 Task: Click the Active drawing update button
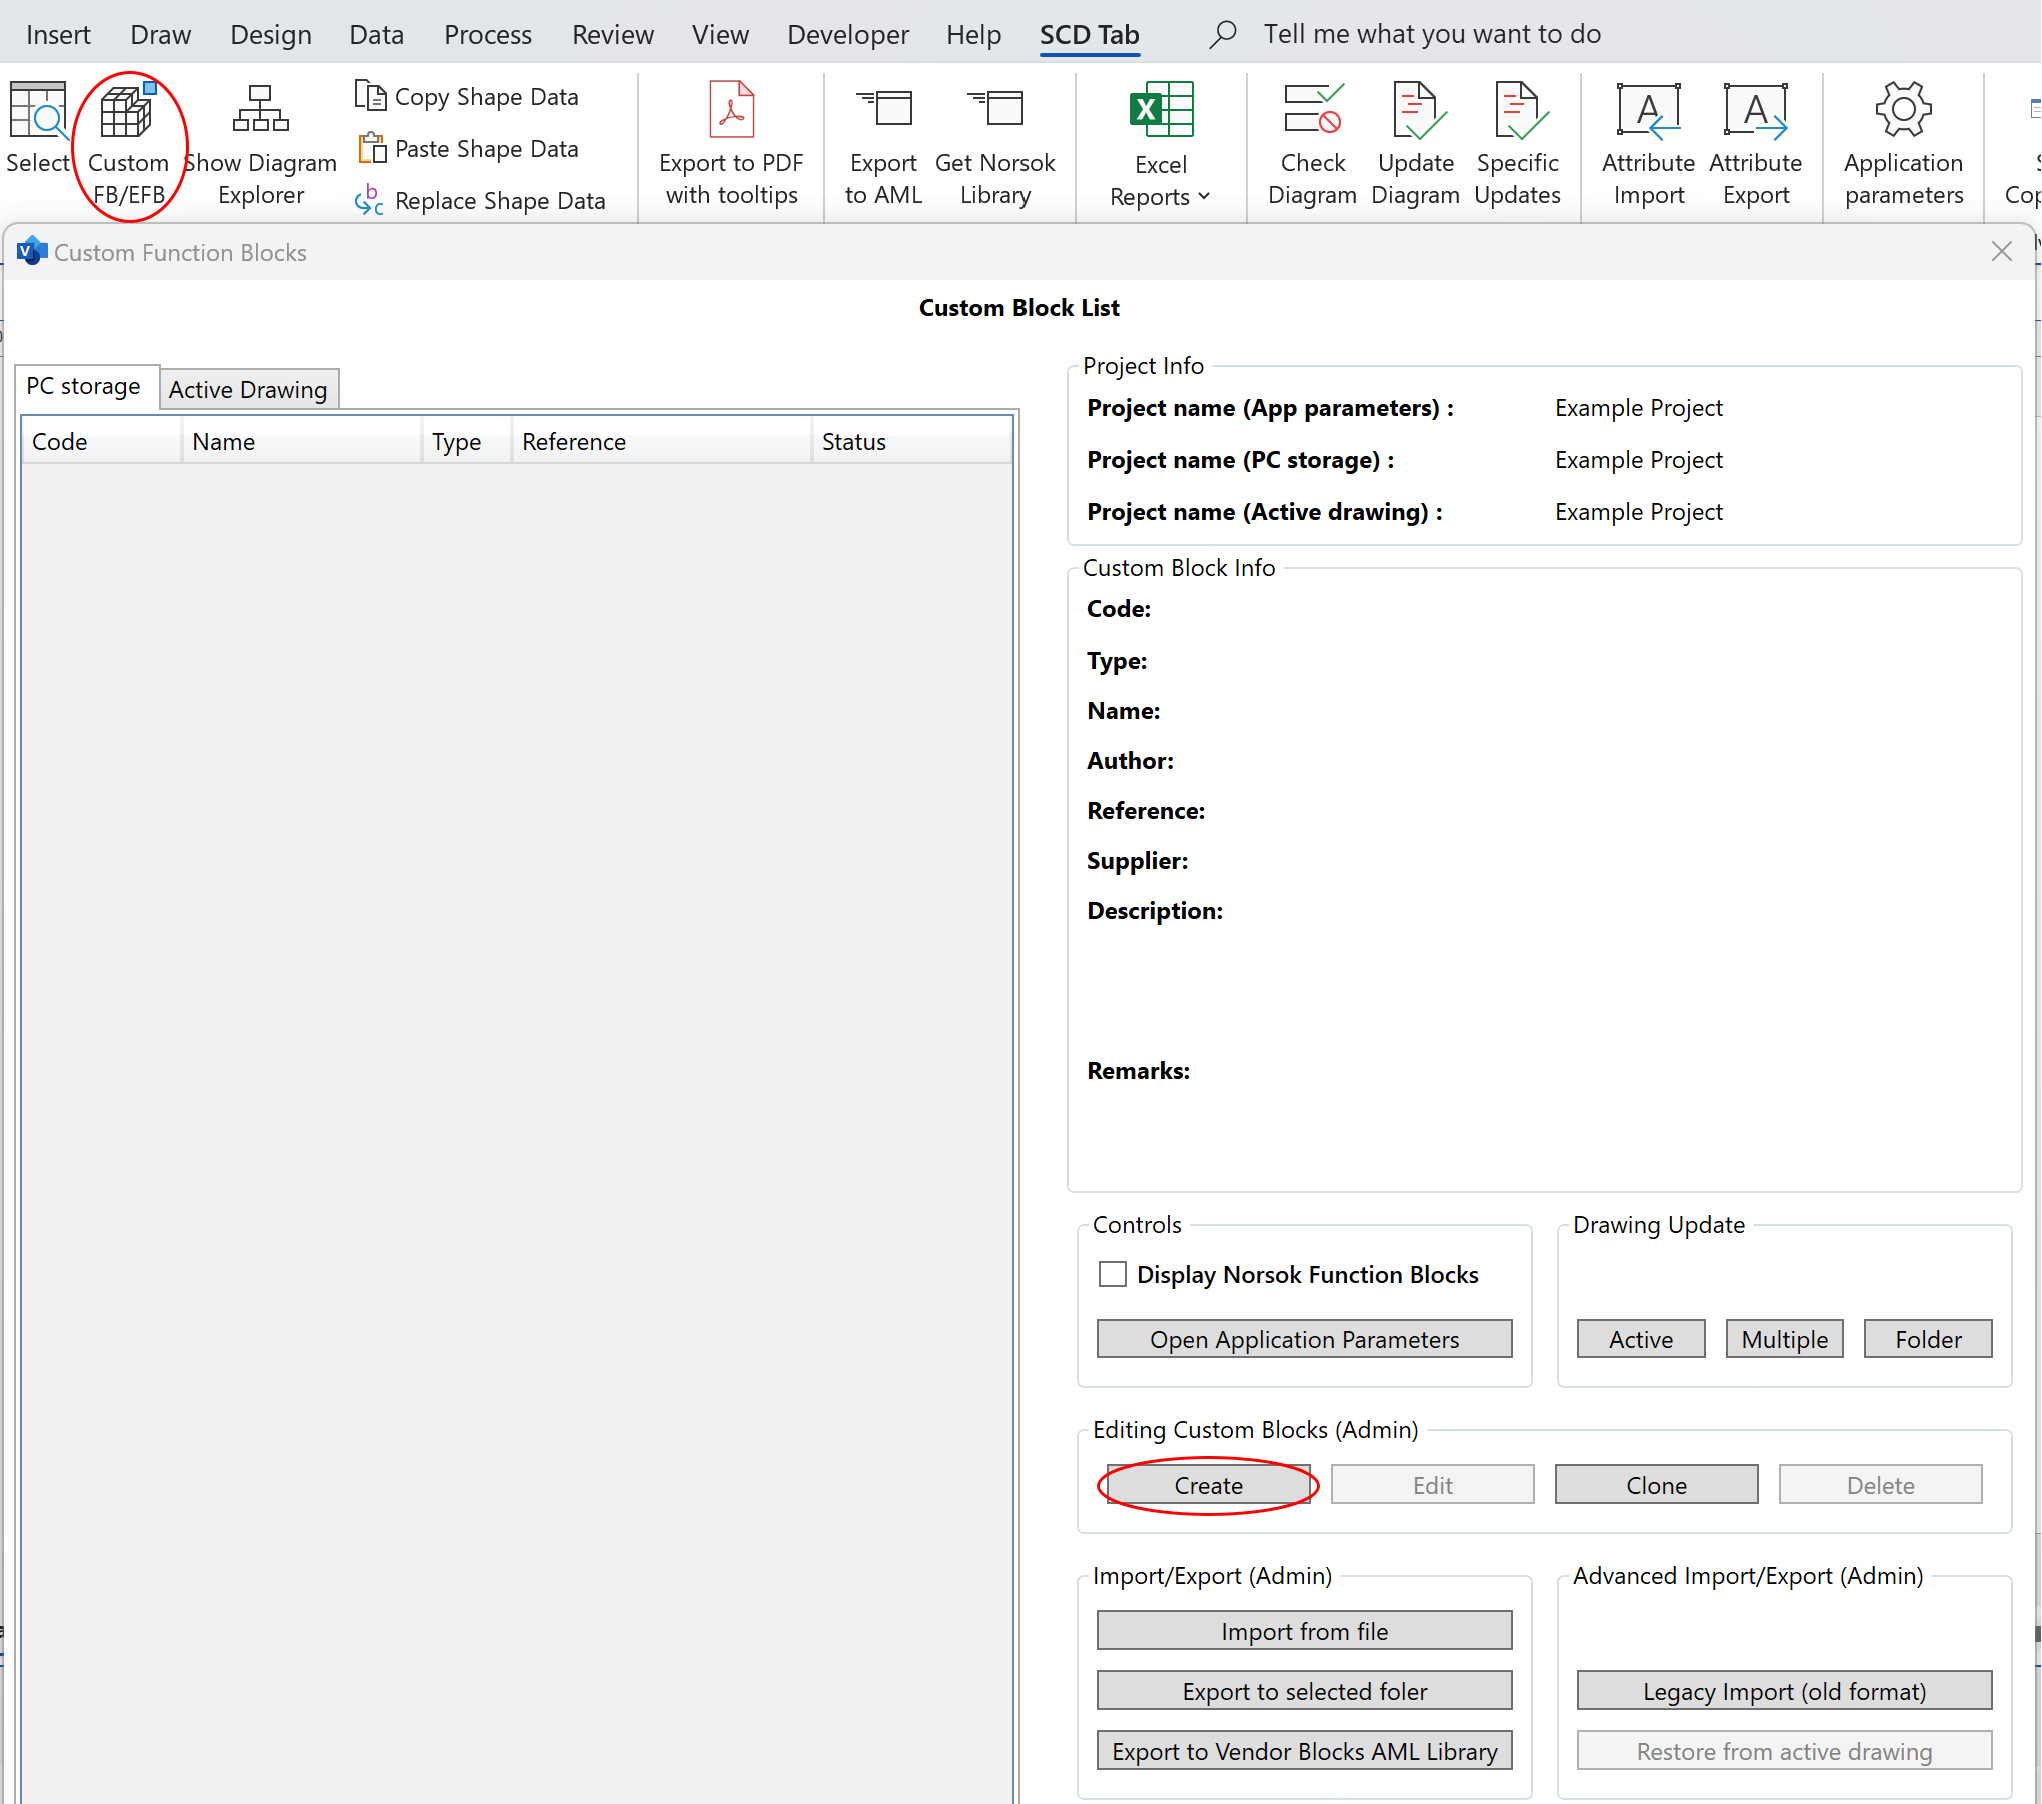tap(1640, 1339)
